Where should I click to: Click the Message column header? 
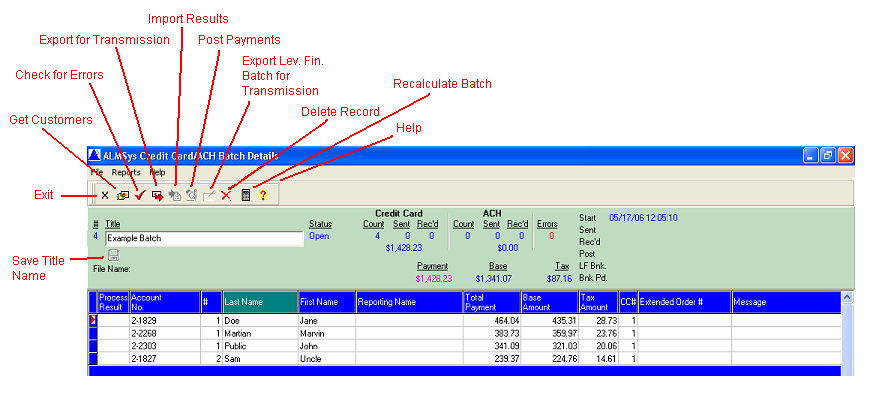click(786, 302)
